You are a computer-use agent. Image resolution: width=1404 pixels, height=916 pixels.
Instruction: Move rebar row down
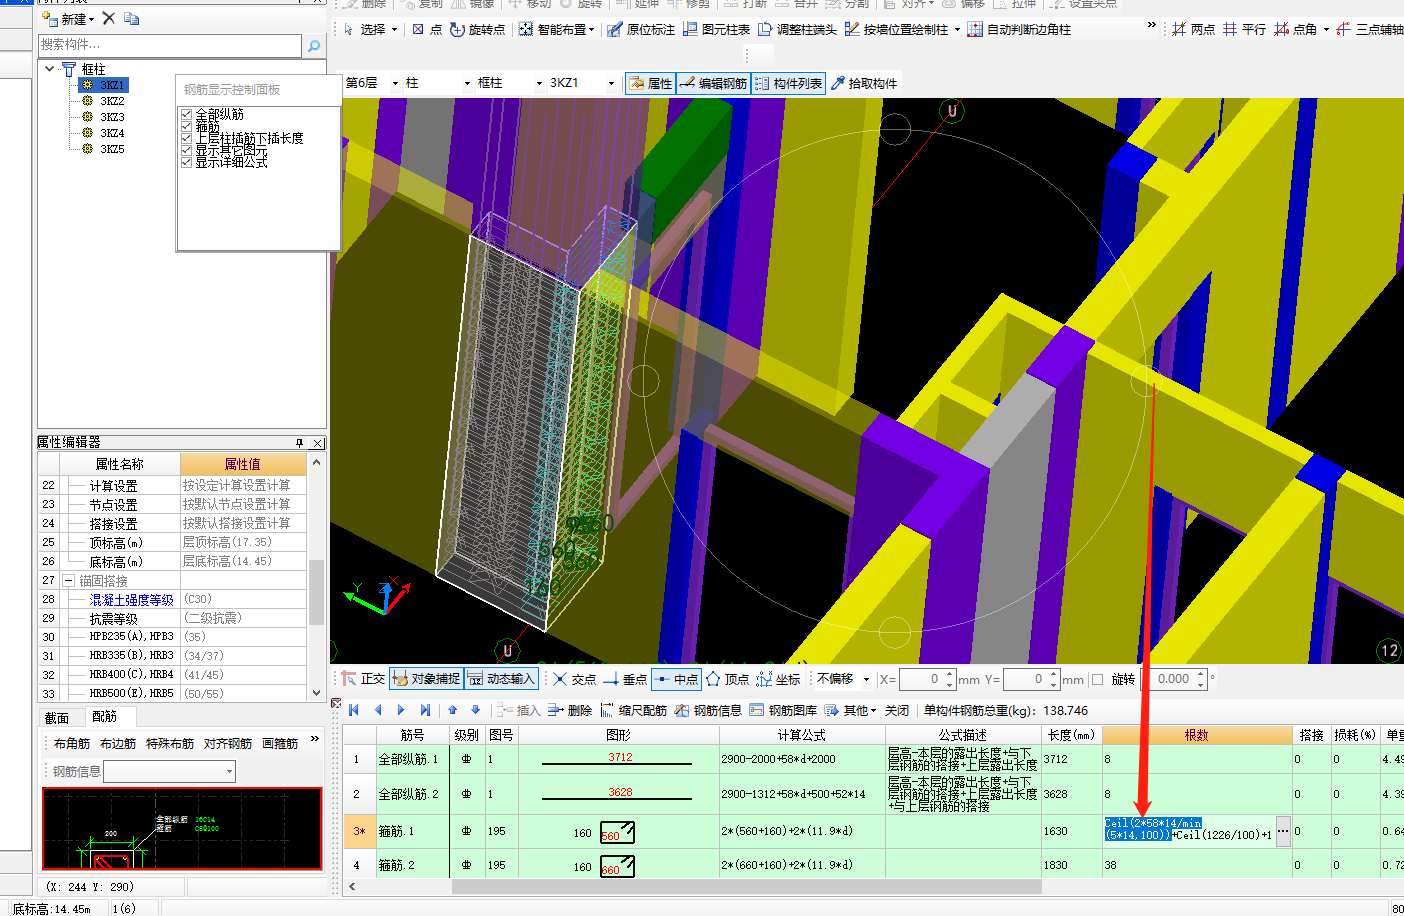coord(475,710)
